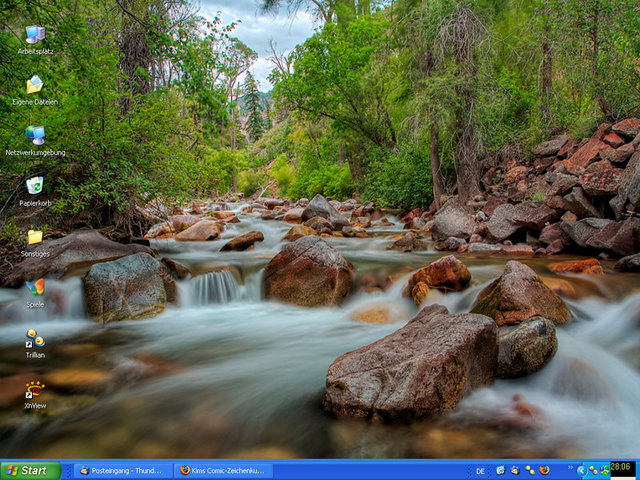Image resolution: width=640 pixels, height=480 pixels.
Task: Launch Thunderbird from the taskbar toolbar icon
Action: coord(514,470)
